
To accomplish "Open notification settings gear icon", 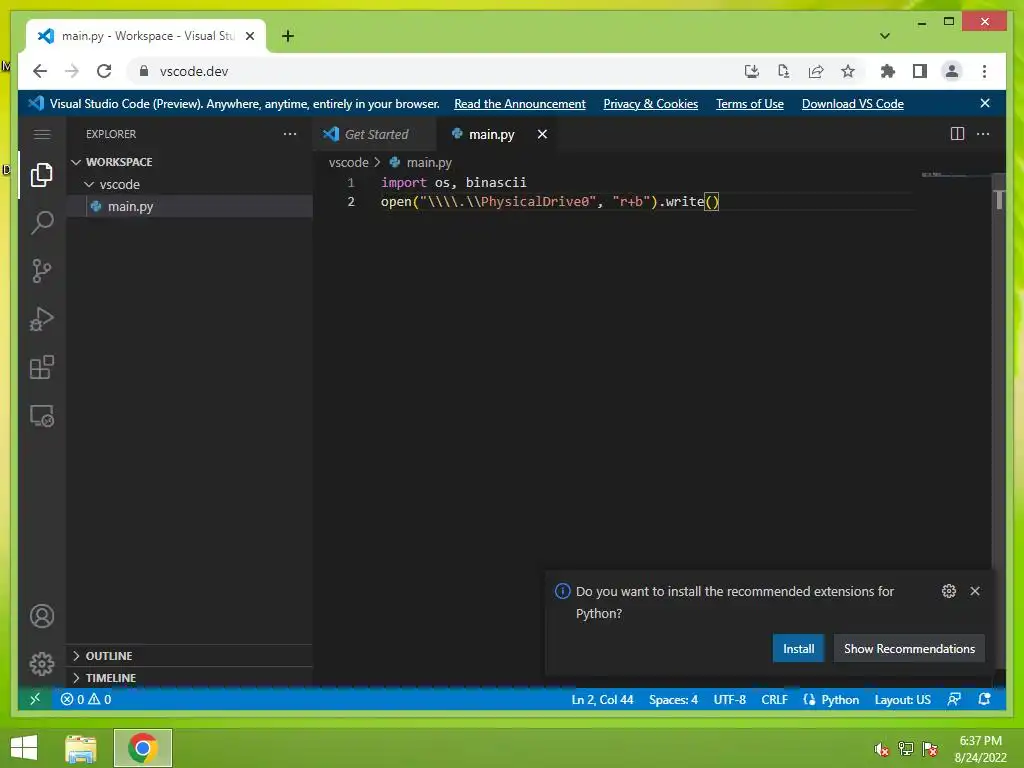I will click(949, 591).
